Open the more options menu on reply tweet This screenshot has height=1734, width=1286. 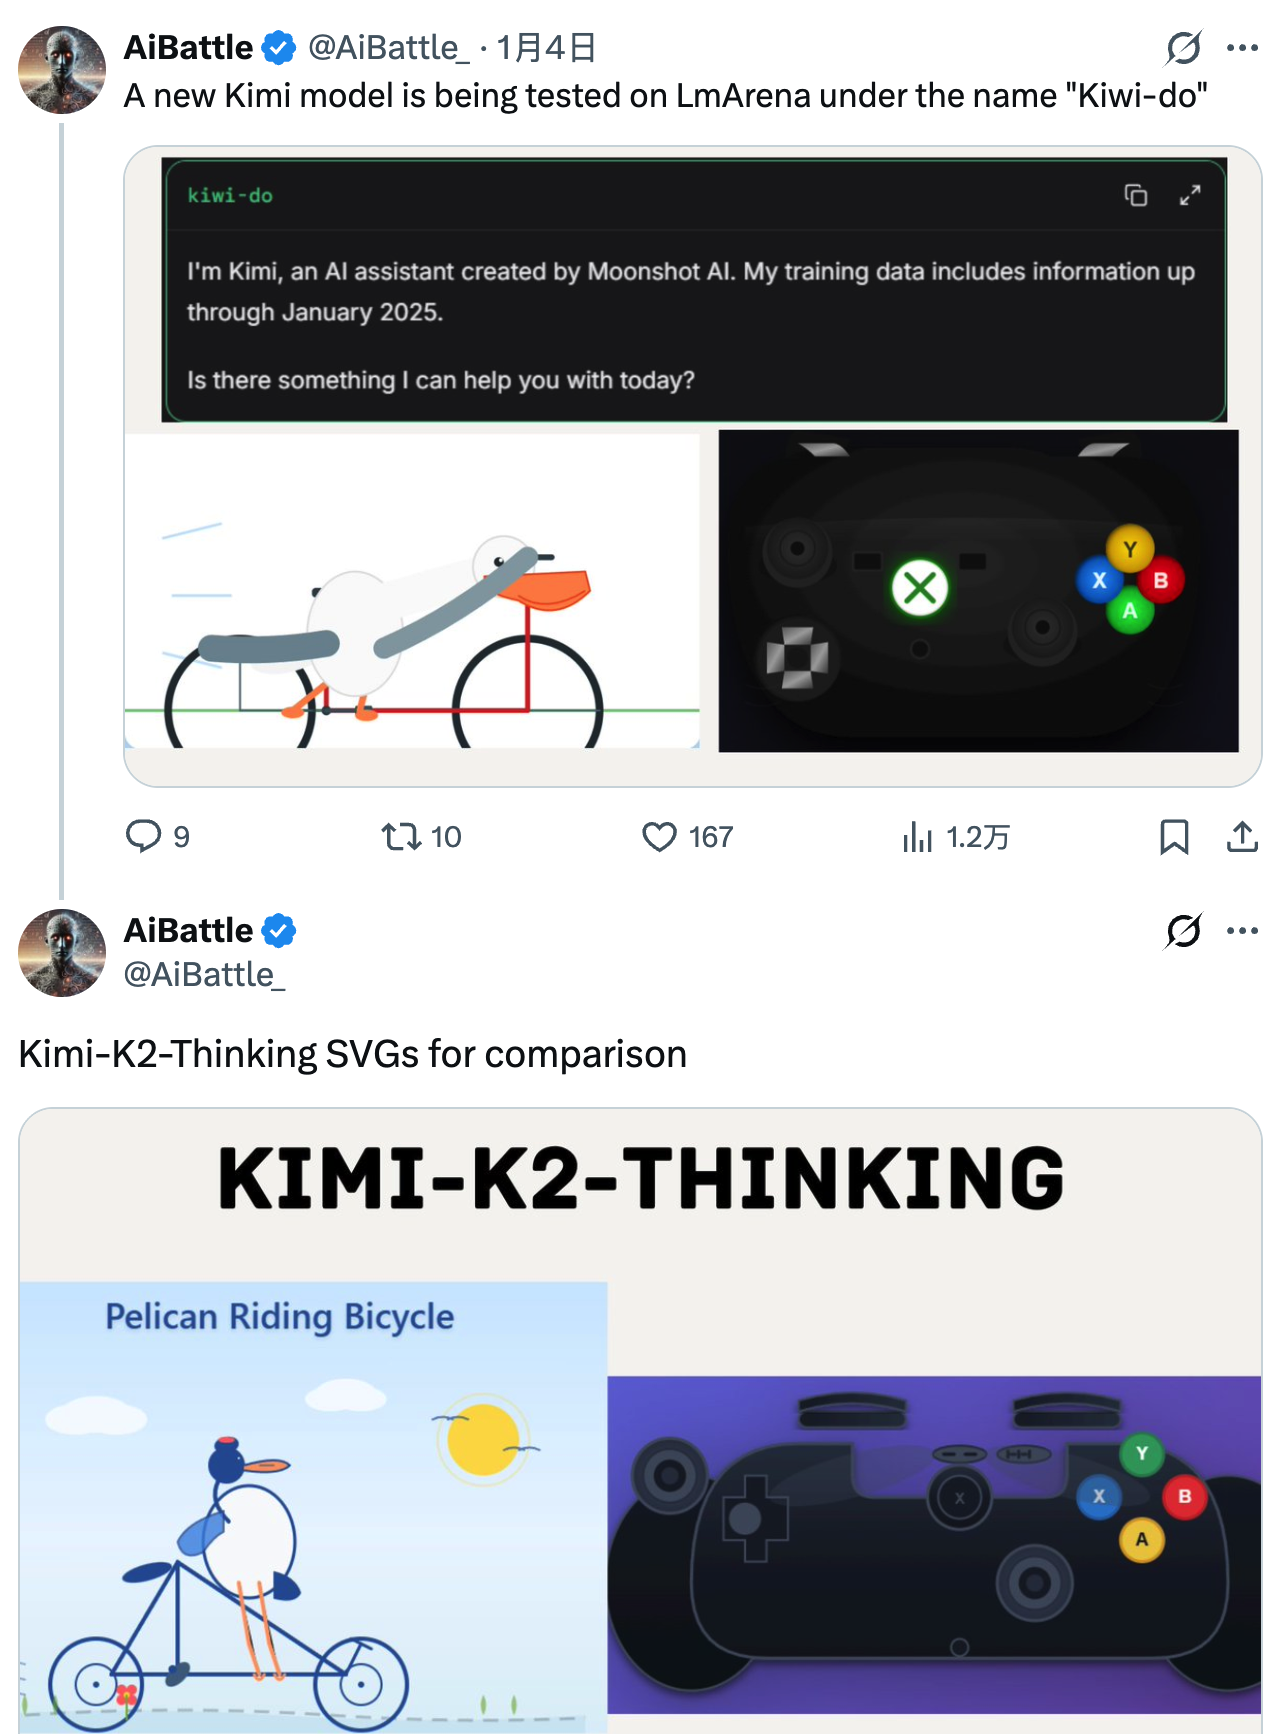tap(1243, 931)
